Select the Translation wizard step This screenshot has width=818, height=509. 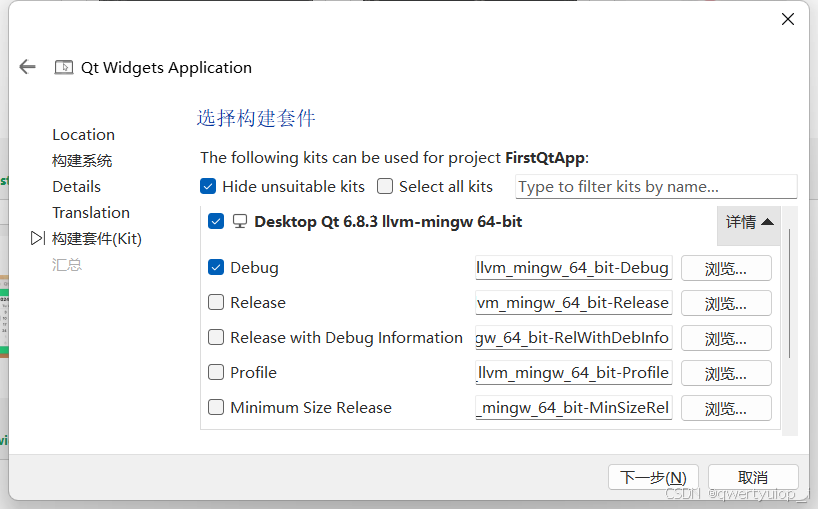tap(91, 213)
